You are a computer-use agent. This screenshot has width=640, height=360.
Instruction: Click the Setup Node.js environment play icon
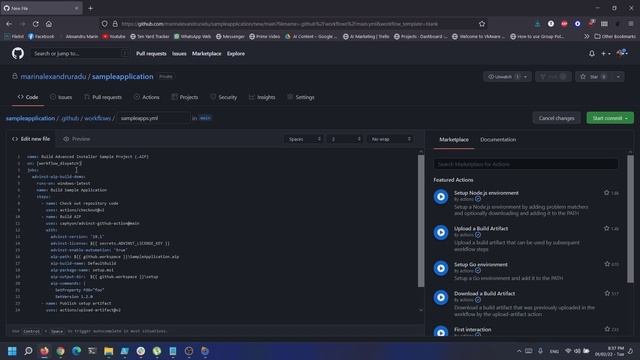click(441, 197)
